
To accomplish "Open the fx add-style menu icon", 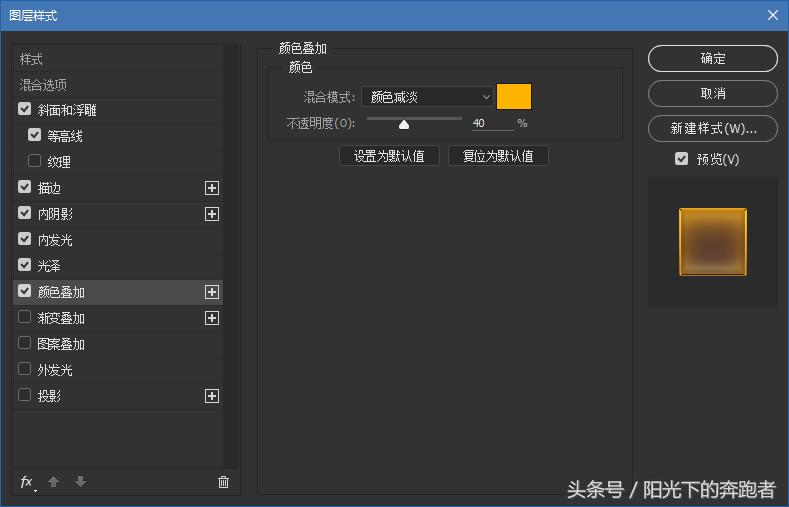I will 28,482.
